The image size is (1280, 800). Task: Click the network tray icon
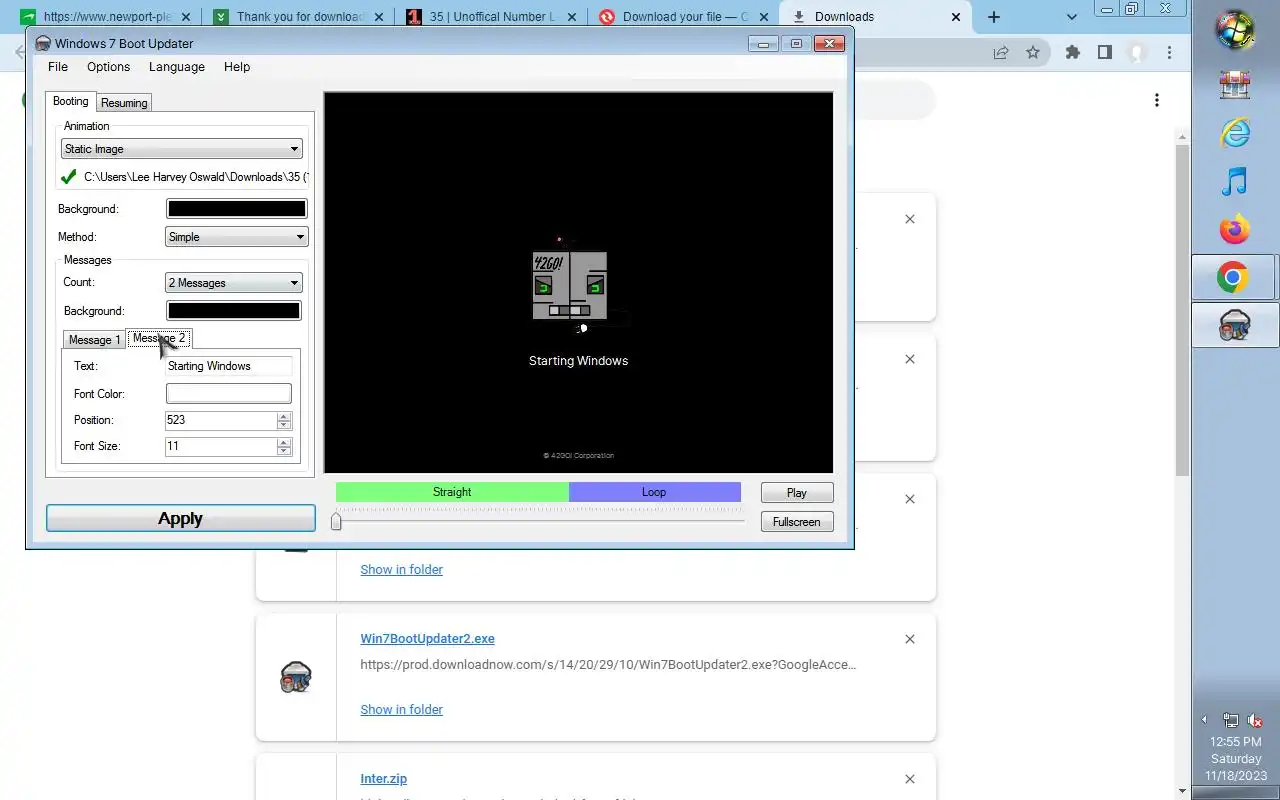coord(1231,720)
